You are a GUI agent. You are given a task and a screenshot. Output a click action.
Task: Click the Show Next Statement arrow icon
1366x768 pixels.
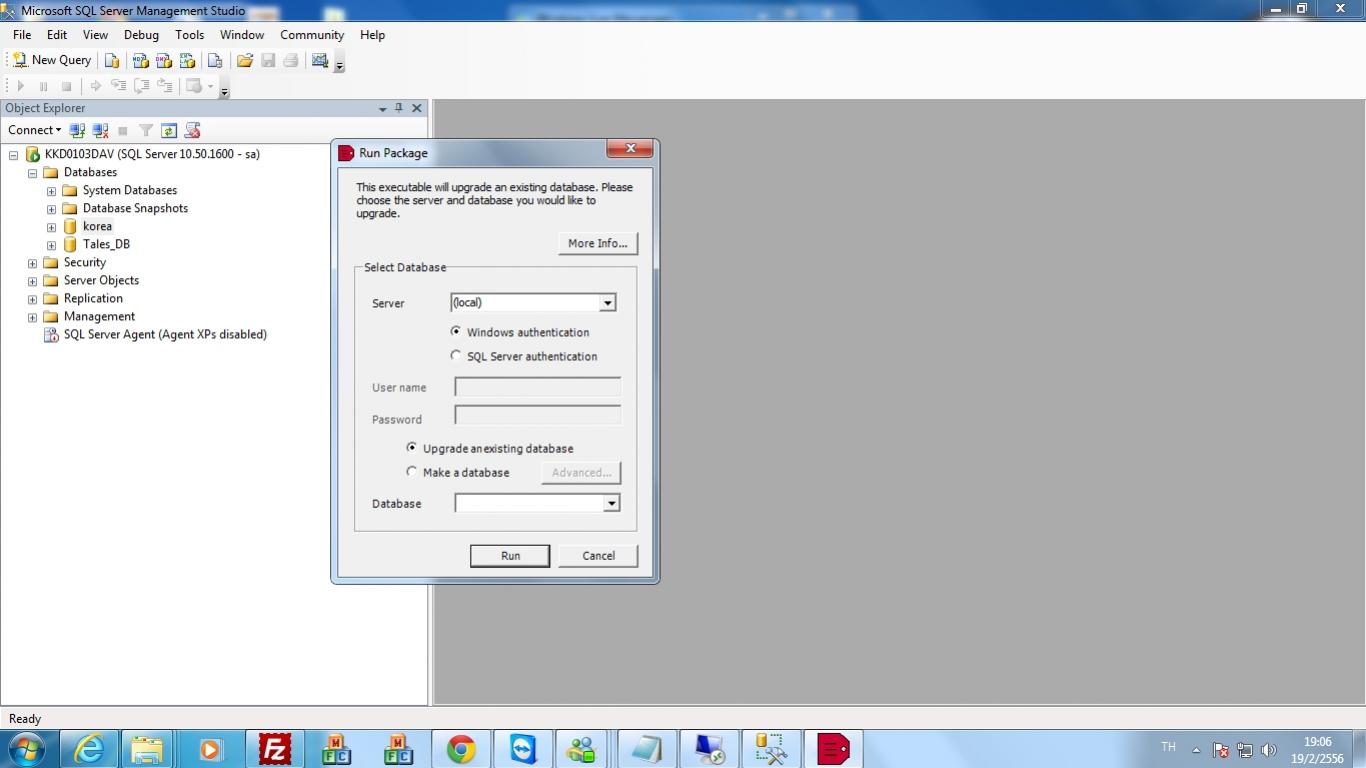(x=96, y=86)
